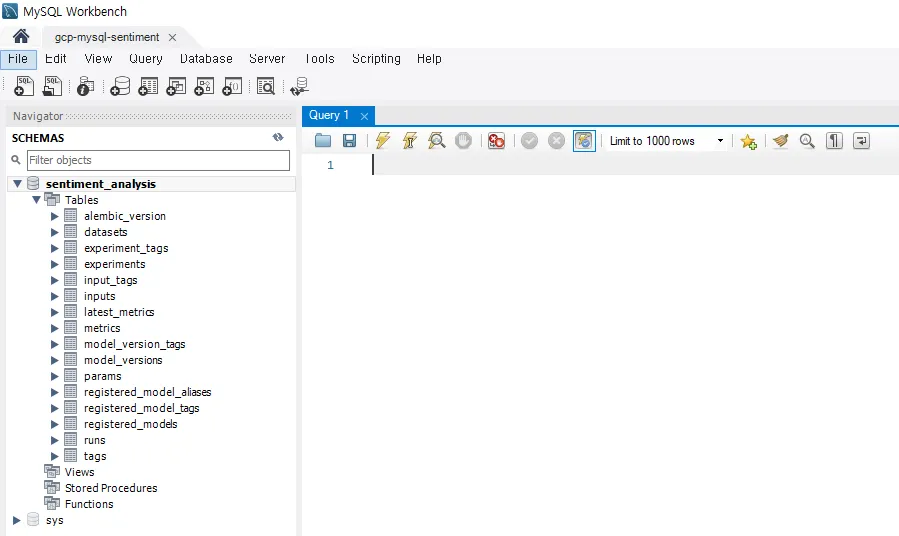Open the Server menu
The width and height of the screenshot is (899, 536).
(267, 59)
